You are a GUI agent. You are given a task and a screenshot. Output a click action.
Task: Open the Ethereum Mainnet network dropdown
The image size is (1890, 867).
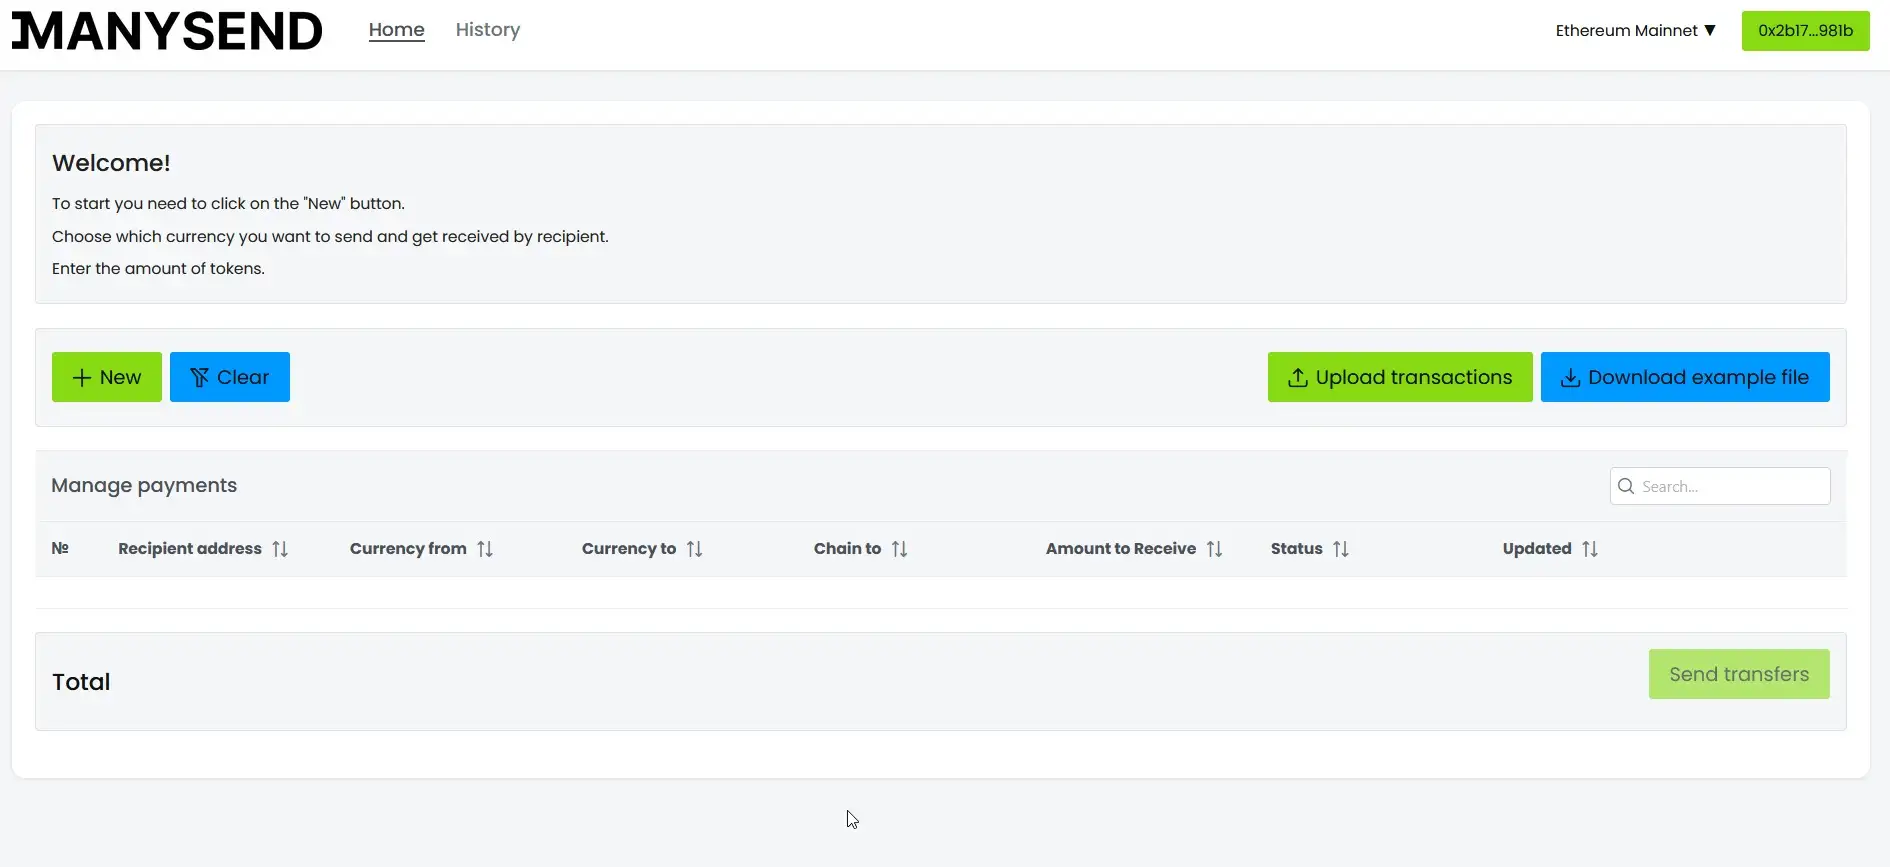[1635, 31]
